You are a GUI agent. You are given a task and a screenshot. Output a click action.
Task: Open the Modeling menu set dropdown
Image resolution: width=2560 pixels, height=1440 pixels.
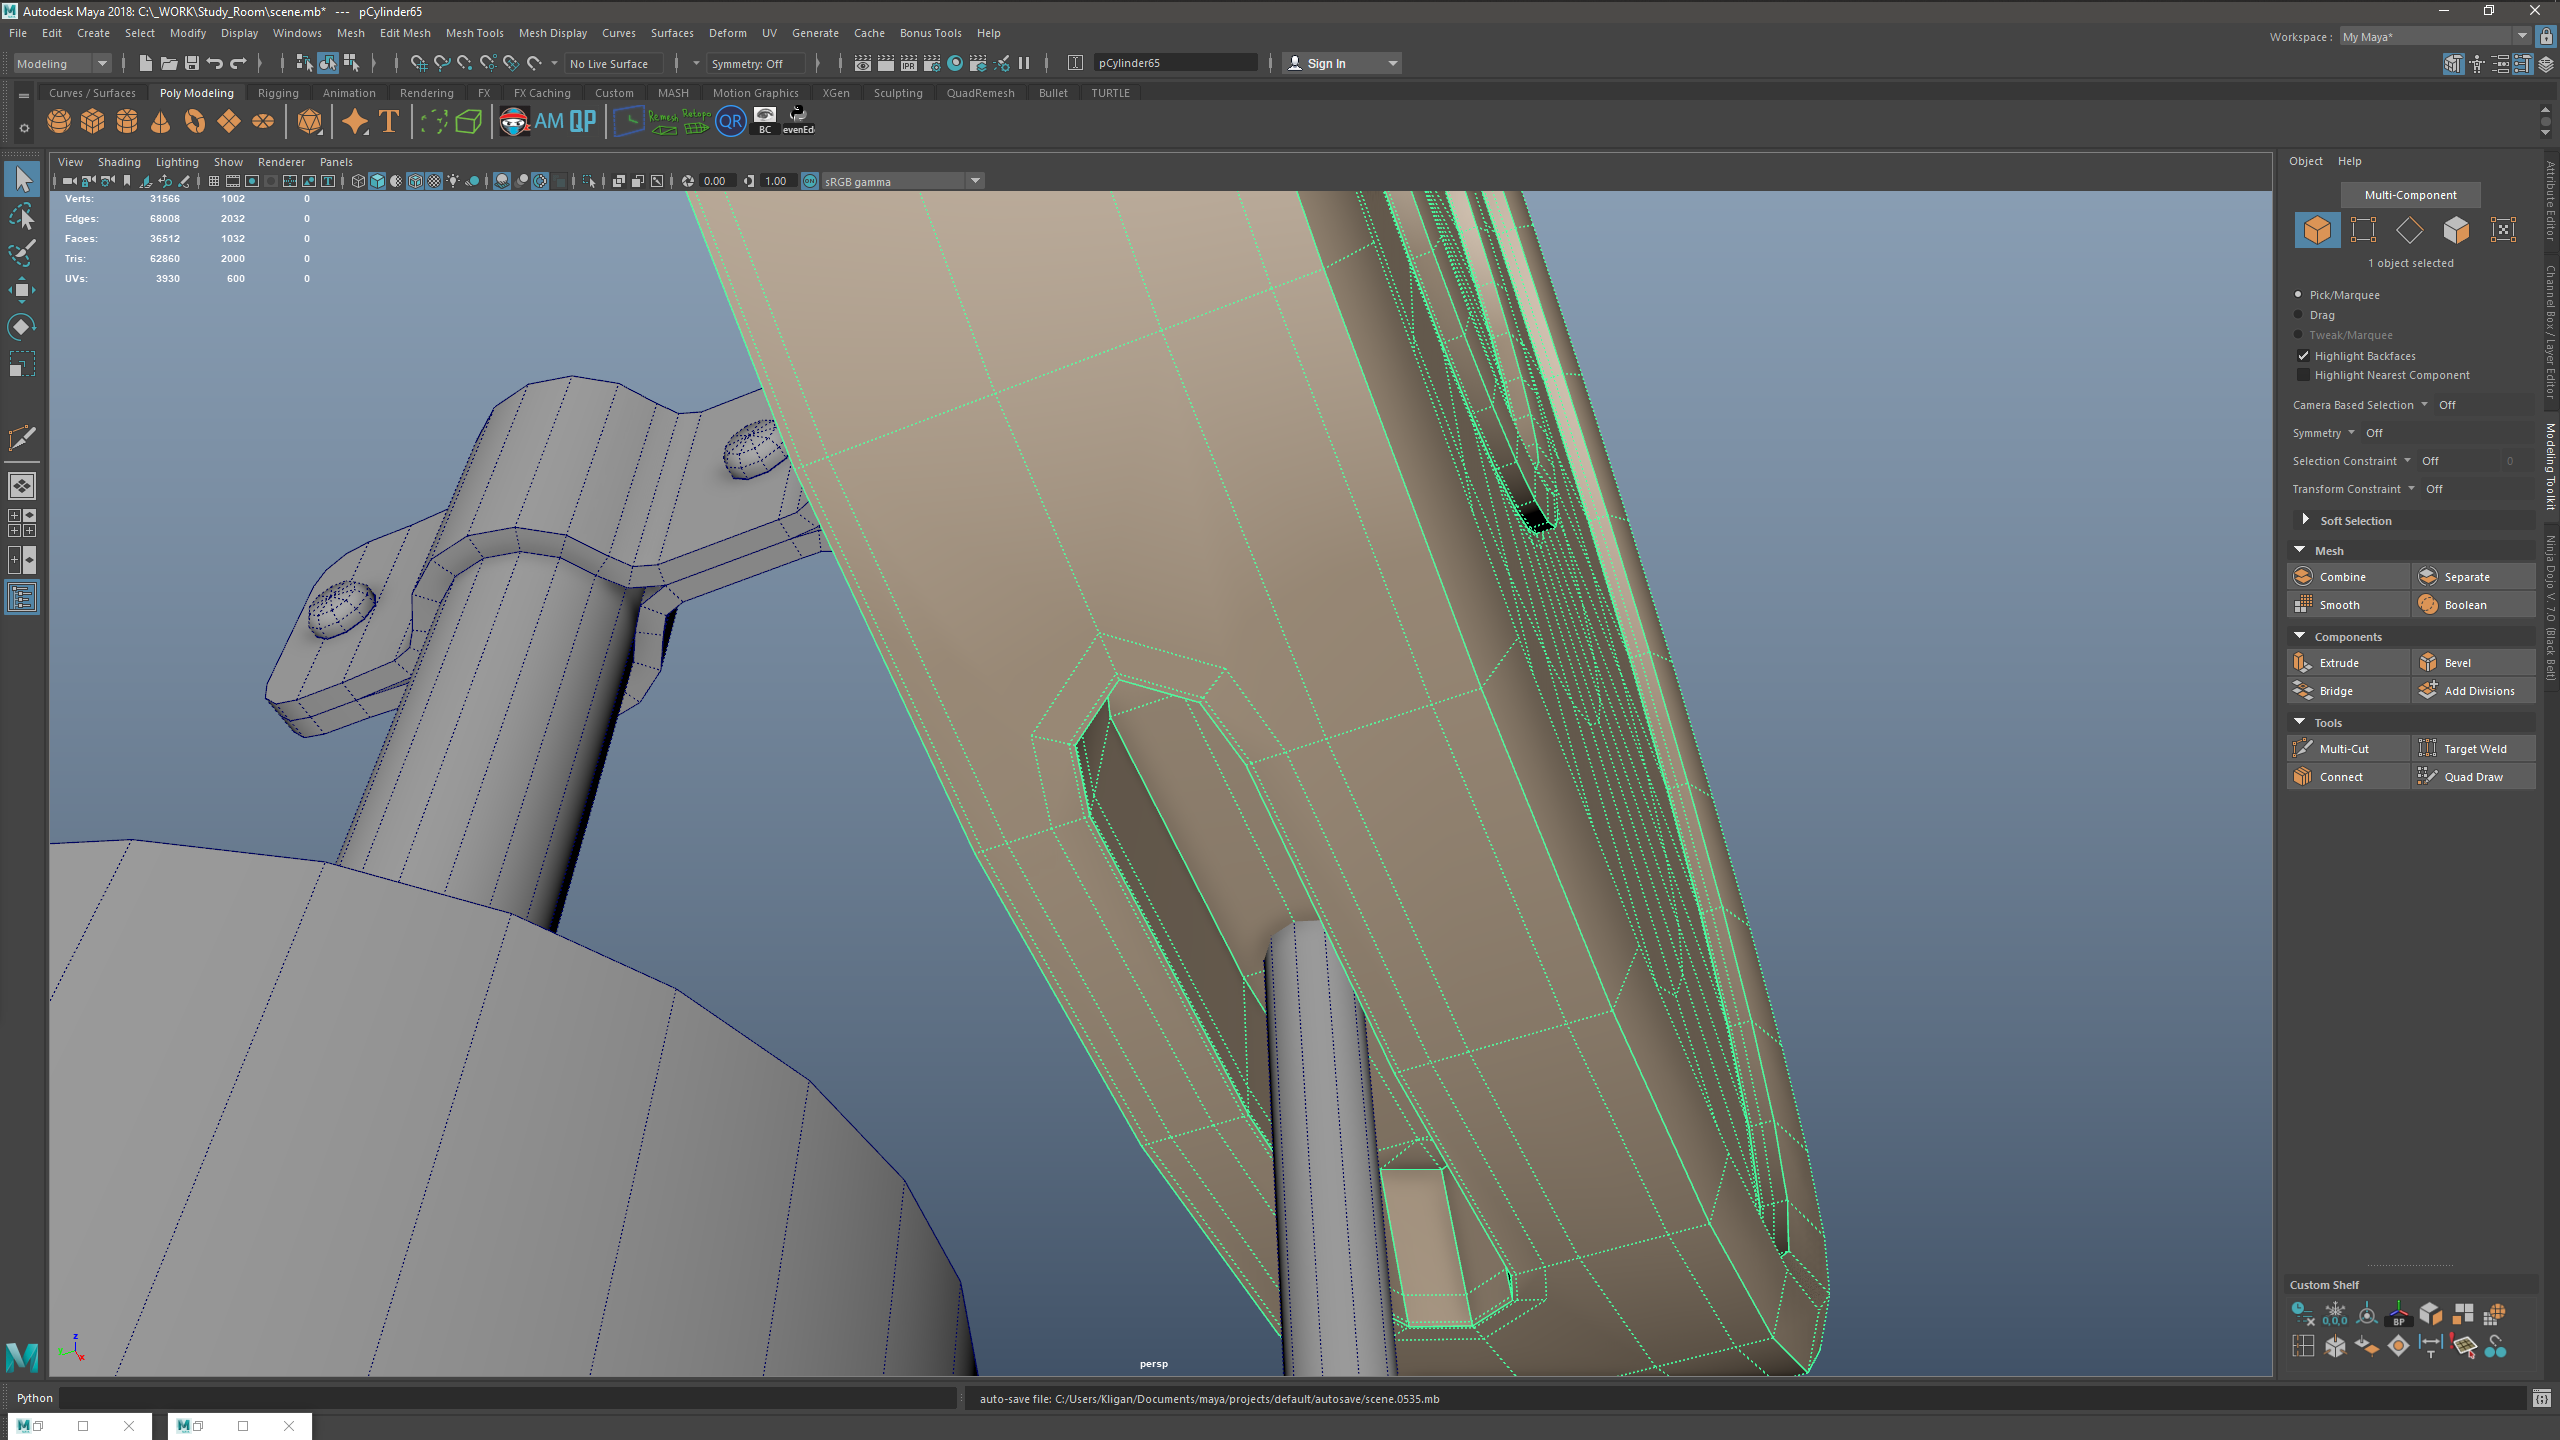click(62, 63)
